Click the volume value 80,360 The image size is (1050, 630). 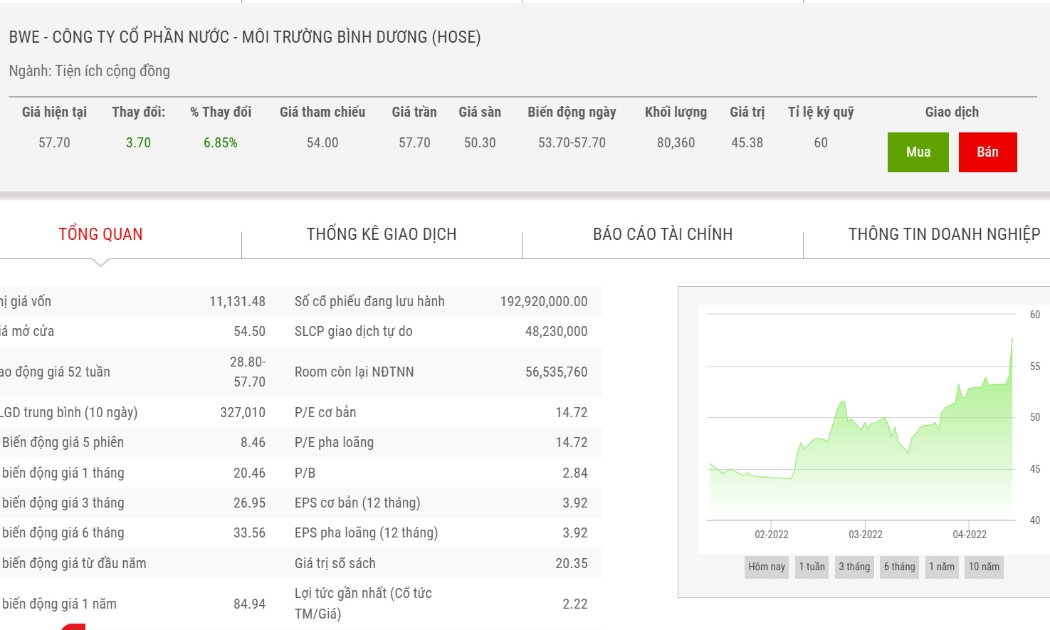point(676,143)
